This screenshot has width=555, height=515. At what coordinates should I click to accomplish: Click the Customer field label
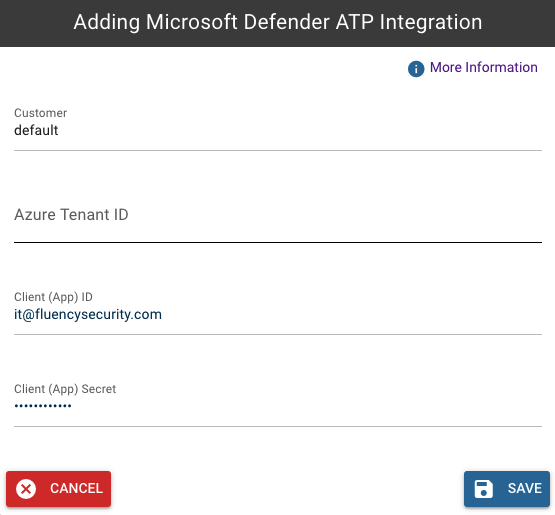click(40, 113)
